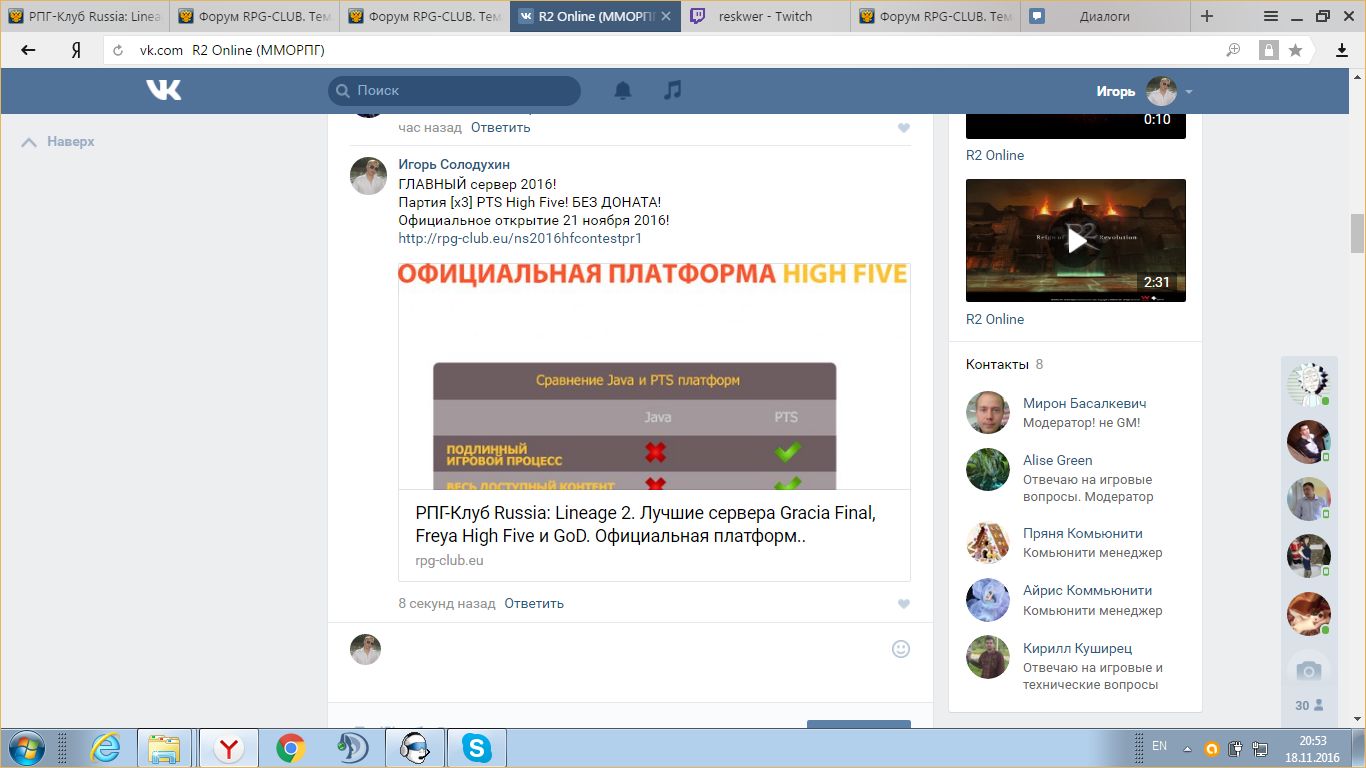Open the rpg-club.eu/ns2016hfcontestpr1 link
The height and width of the screenshot is (768, 1366).
click(x=519, y=238)
